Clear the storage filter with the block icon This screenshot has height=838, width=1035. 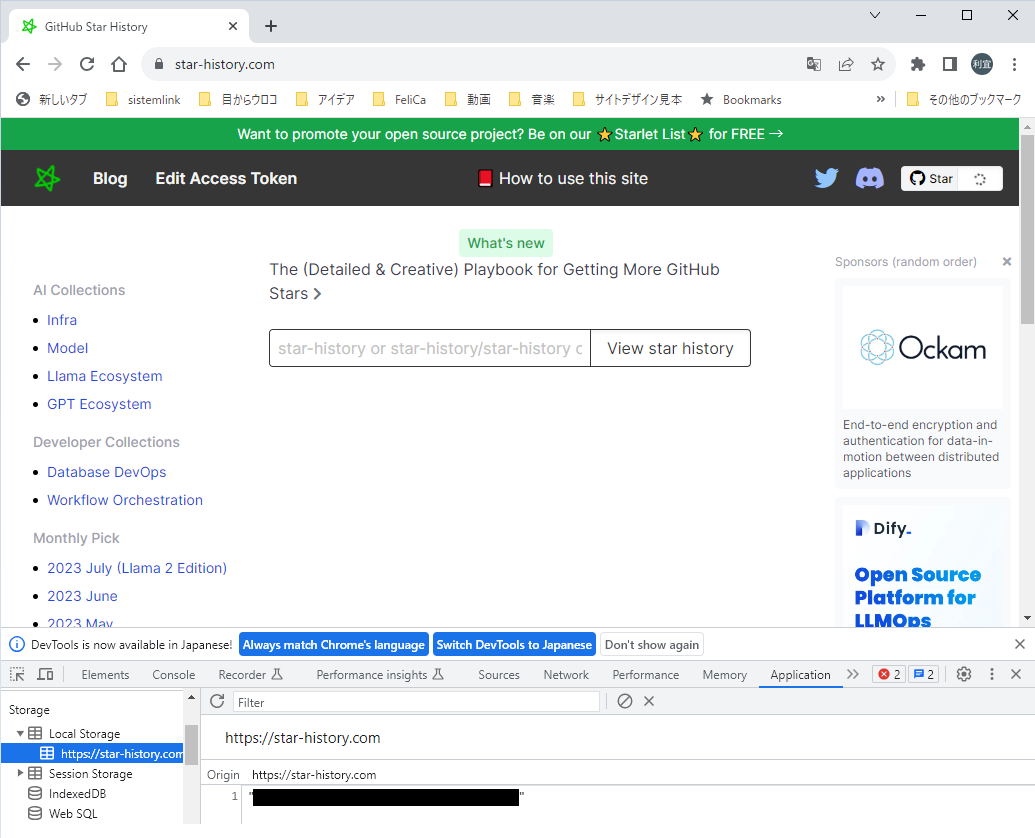(x=625, y=701)
